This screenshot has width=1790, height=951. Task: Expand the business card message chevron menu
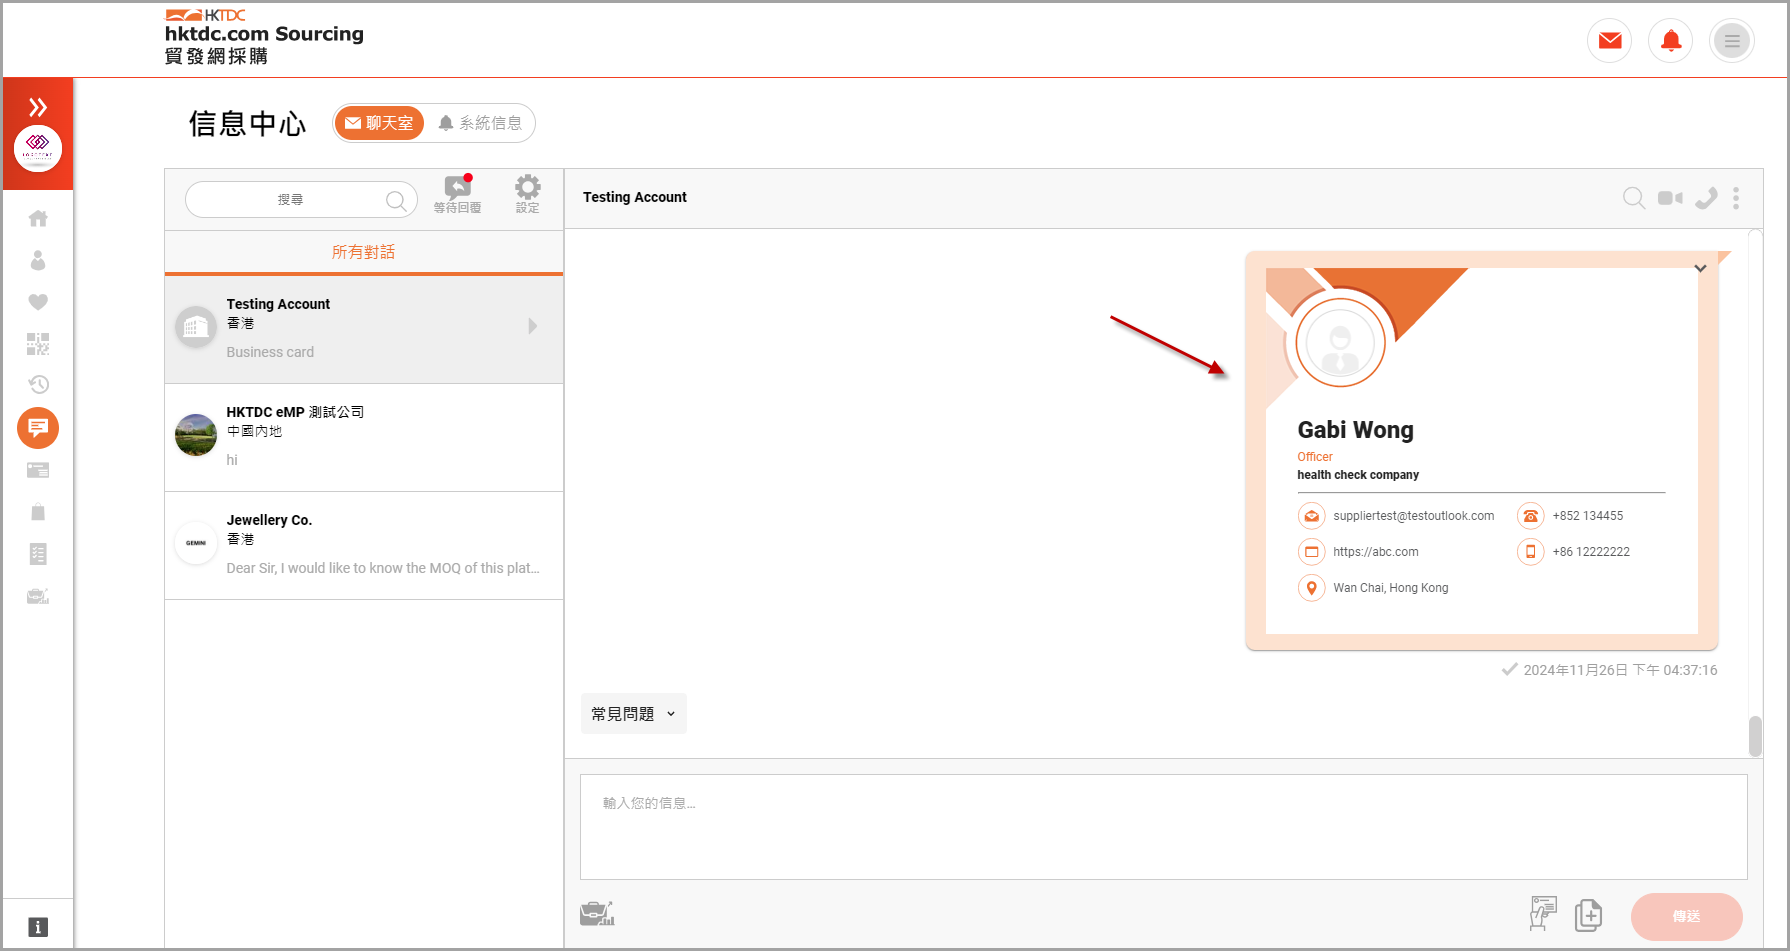[x=1700, y=268]
